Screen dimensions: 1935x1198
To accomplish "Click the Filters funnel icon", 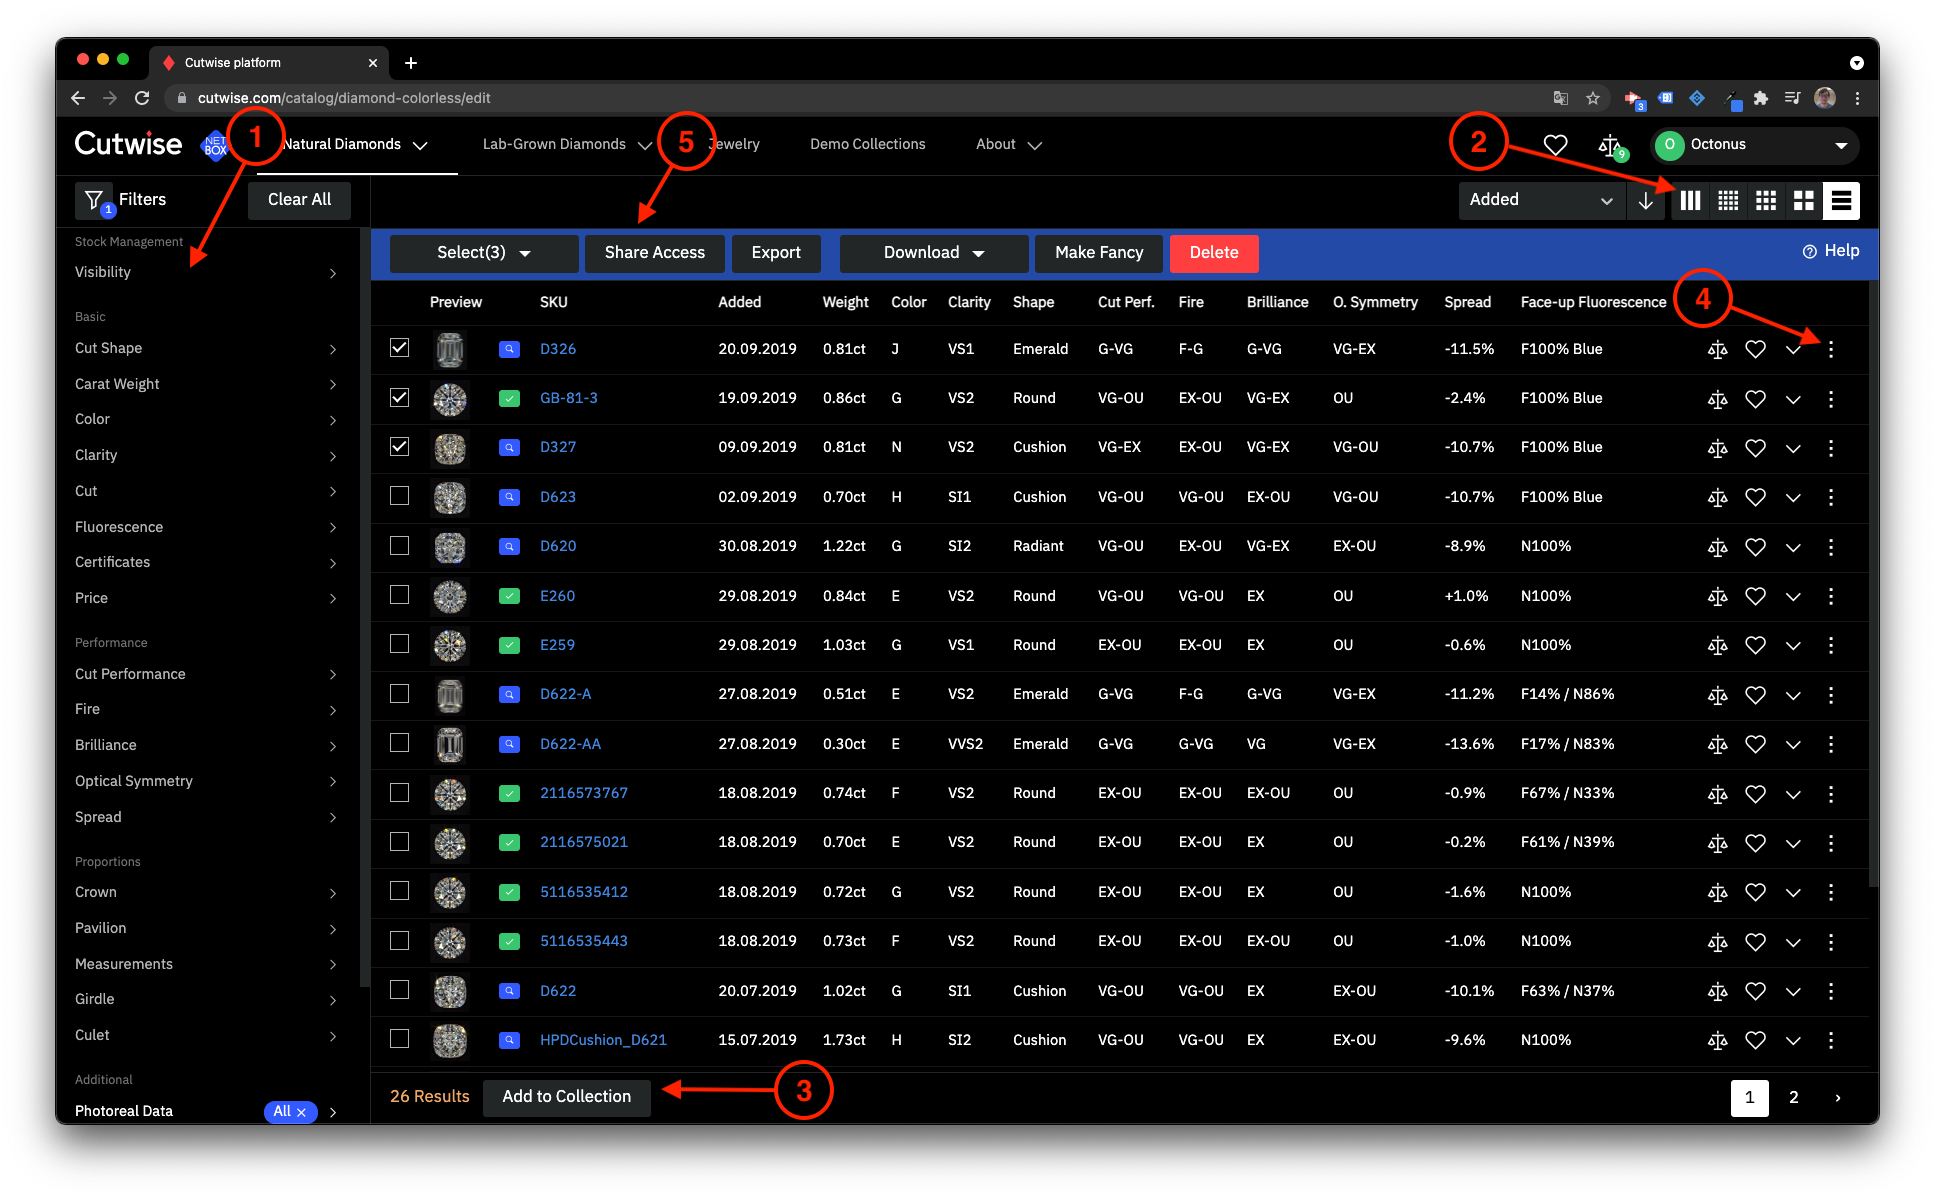I will click(95, 201).
